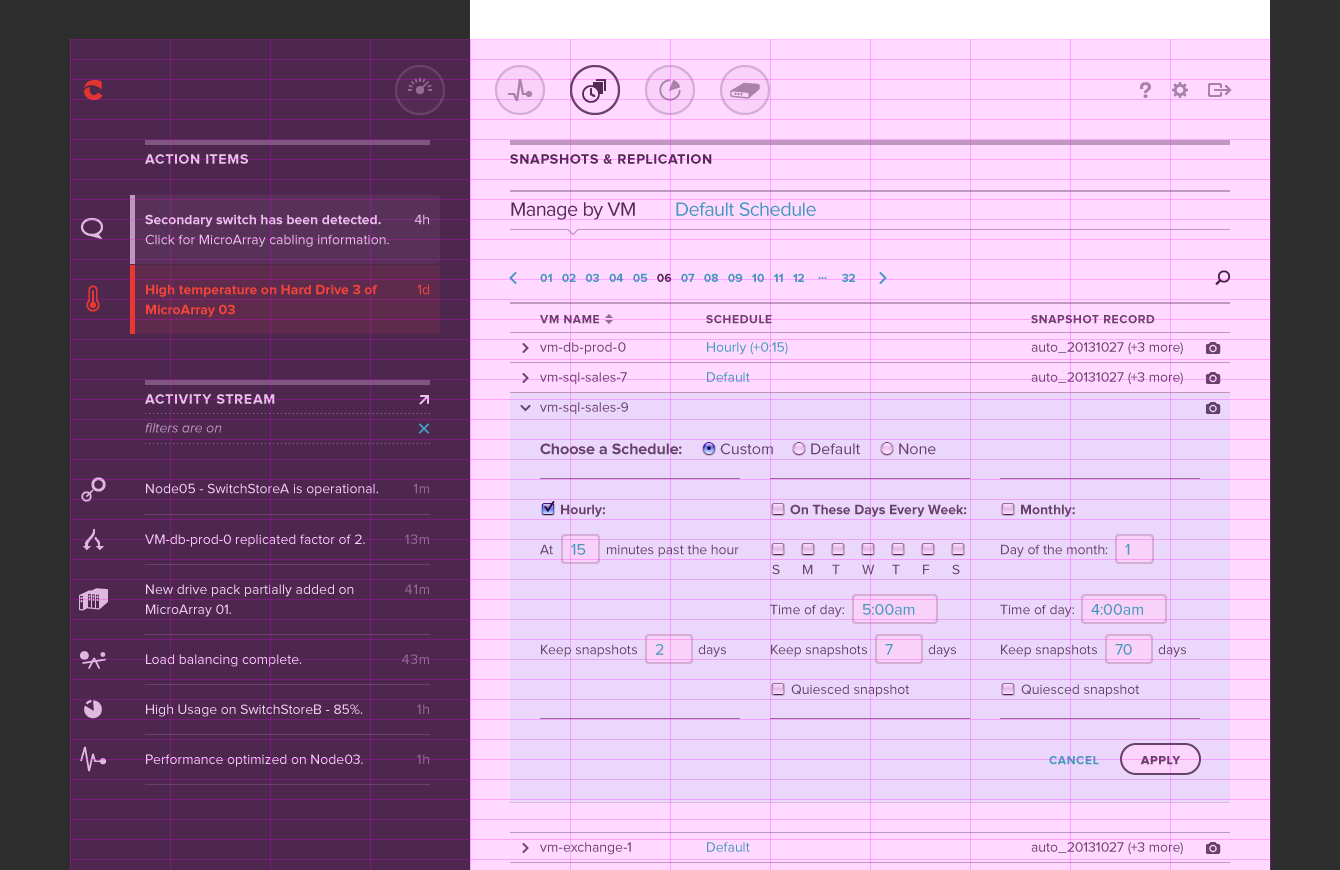Viewport: 1340px width, 870px height.
Task: Open the settings gear icon
Action: 1180,90
